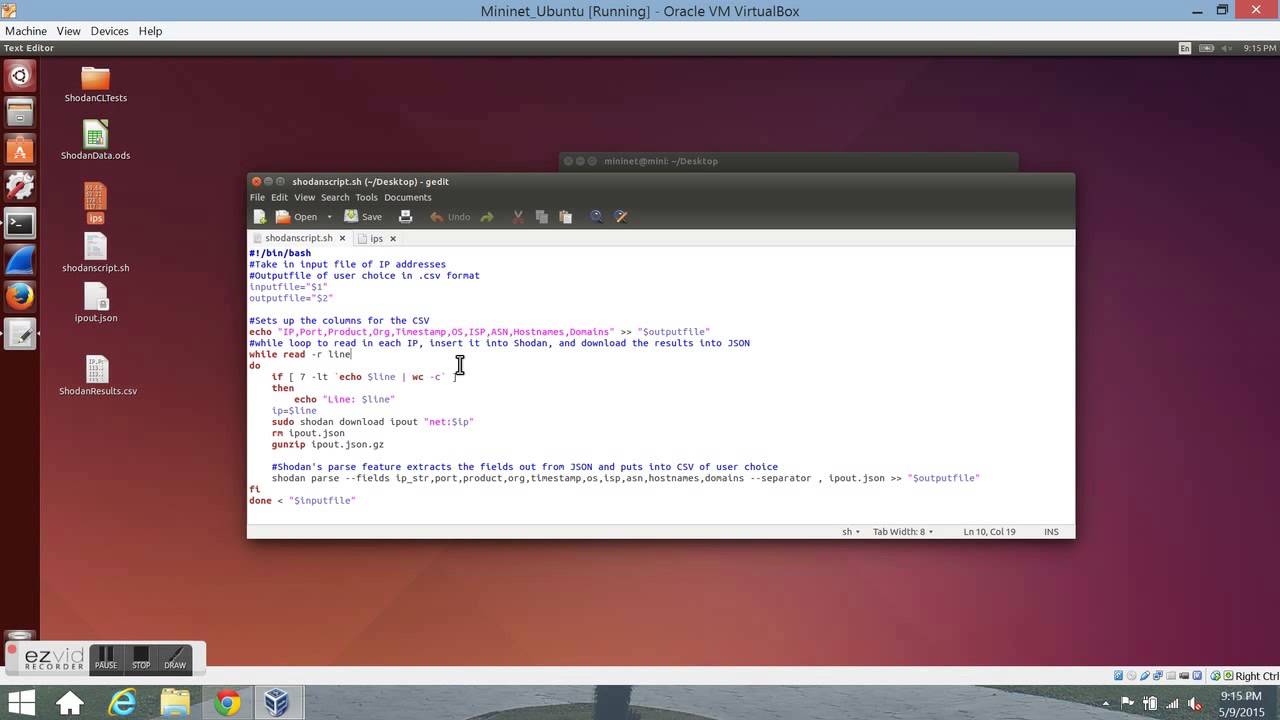Click the Open file button in gedit

(x=297, y=217)
